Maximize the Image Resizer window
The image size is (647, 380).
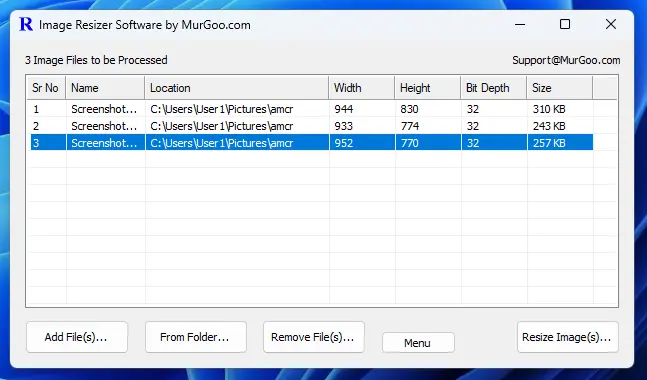coord(565,24)
